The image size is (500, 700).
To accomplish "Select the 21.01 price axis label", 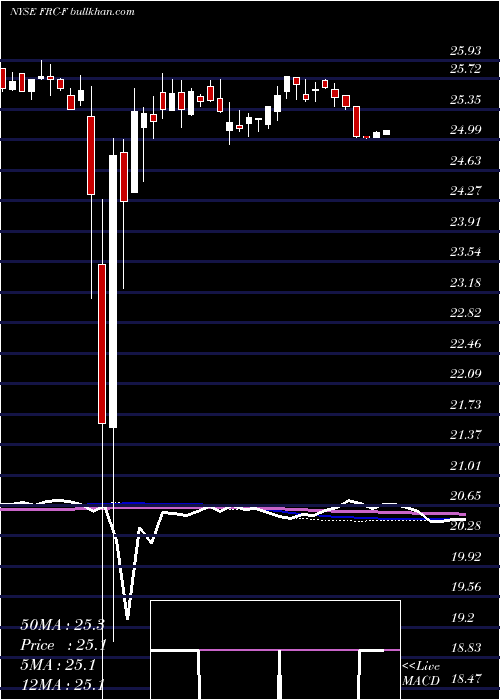I will click(x=465, y=466).
